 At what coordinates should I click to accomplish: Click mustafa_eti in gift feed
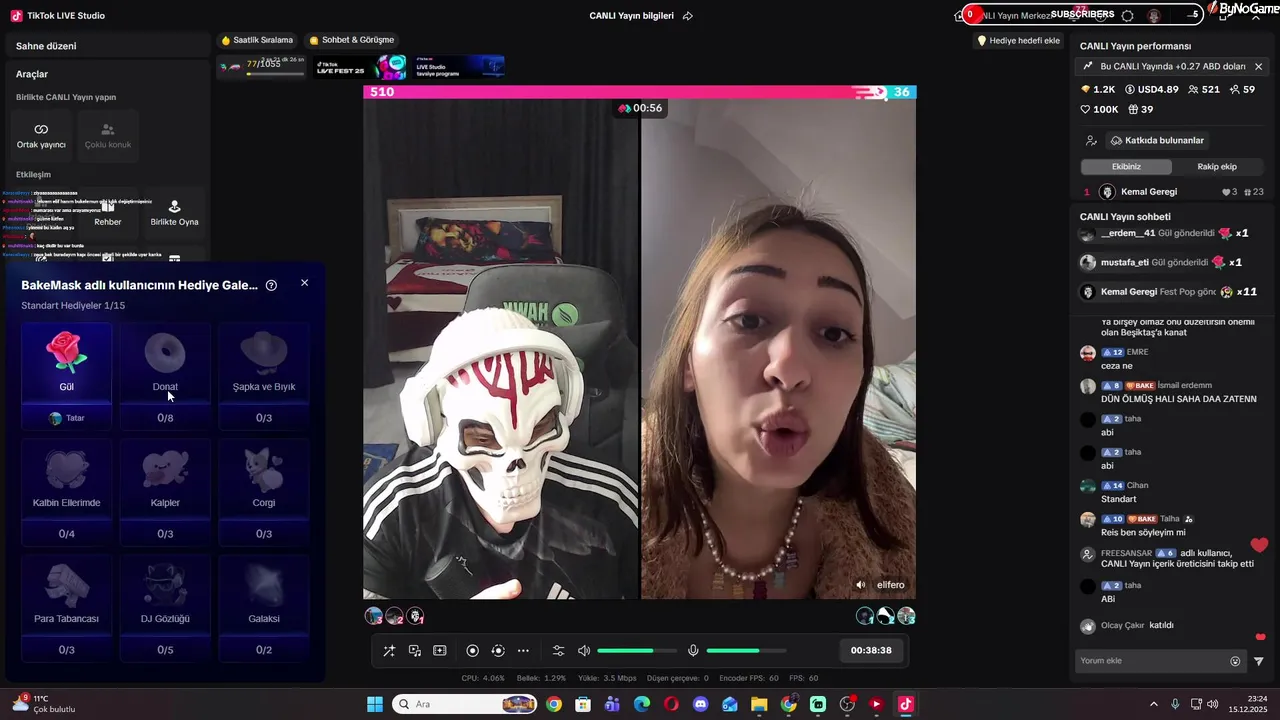click(1125, 262)
